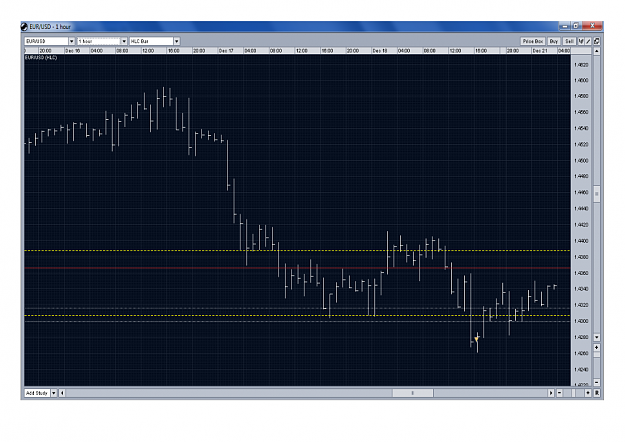Click the yellow arrow marker on the chart
The height and width of the screenshot is (442, 625).
[x=476, y=339]
